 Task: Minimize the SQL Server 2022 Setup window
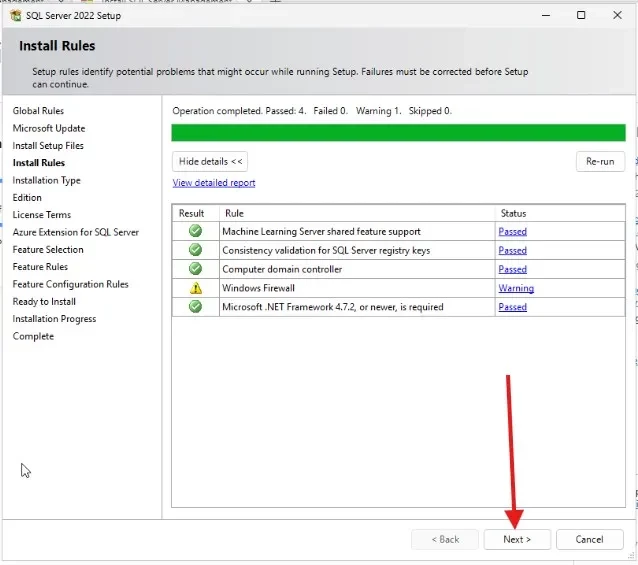[546, 15]
